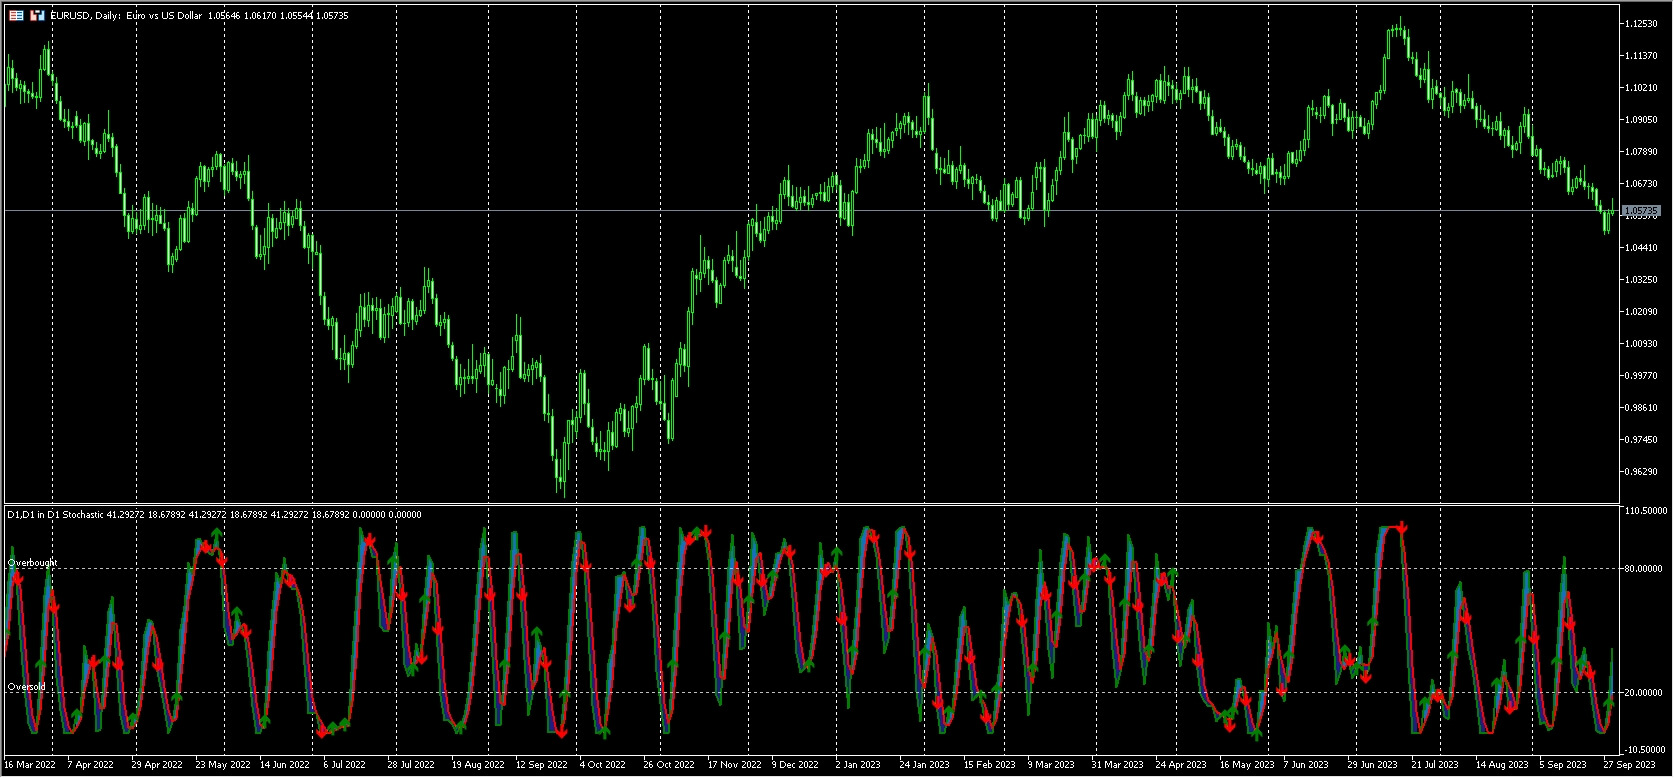Click the "Overbought" level label
1674x778 pixels.
(x=33, y=563)
